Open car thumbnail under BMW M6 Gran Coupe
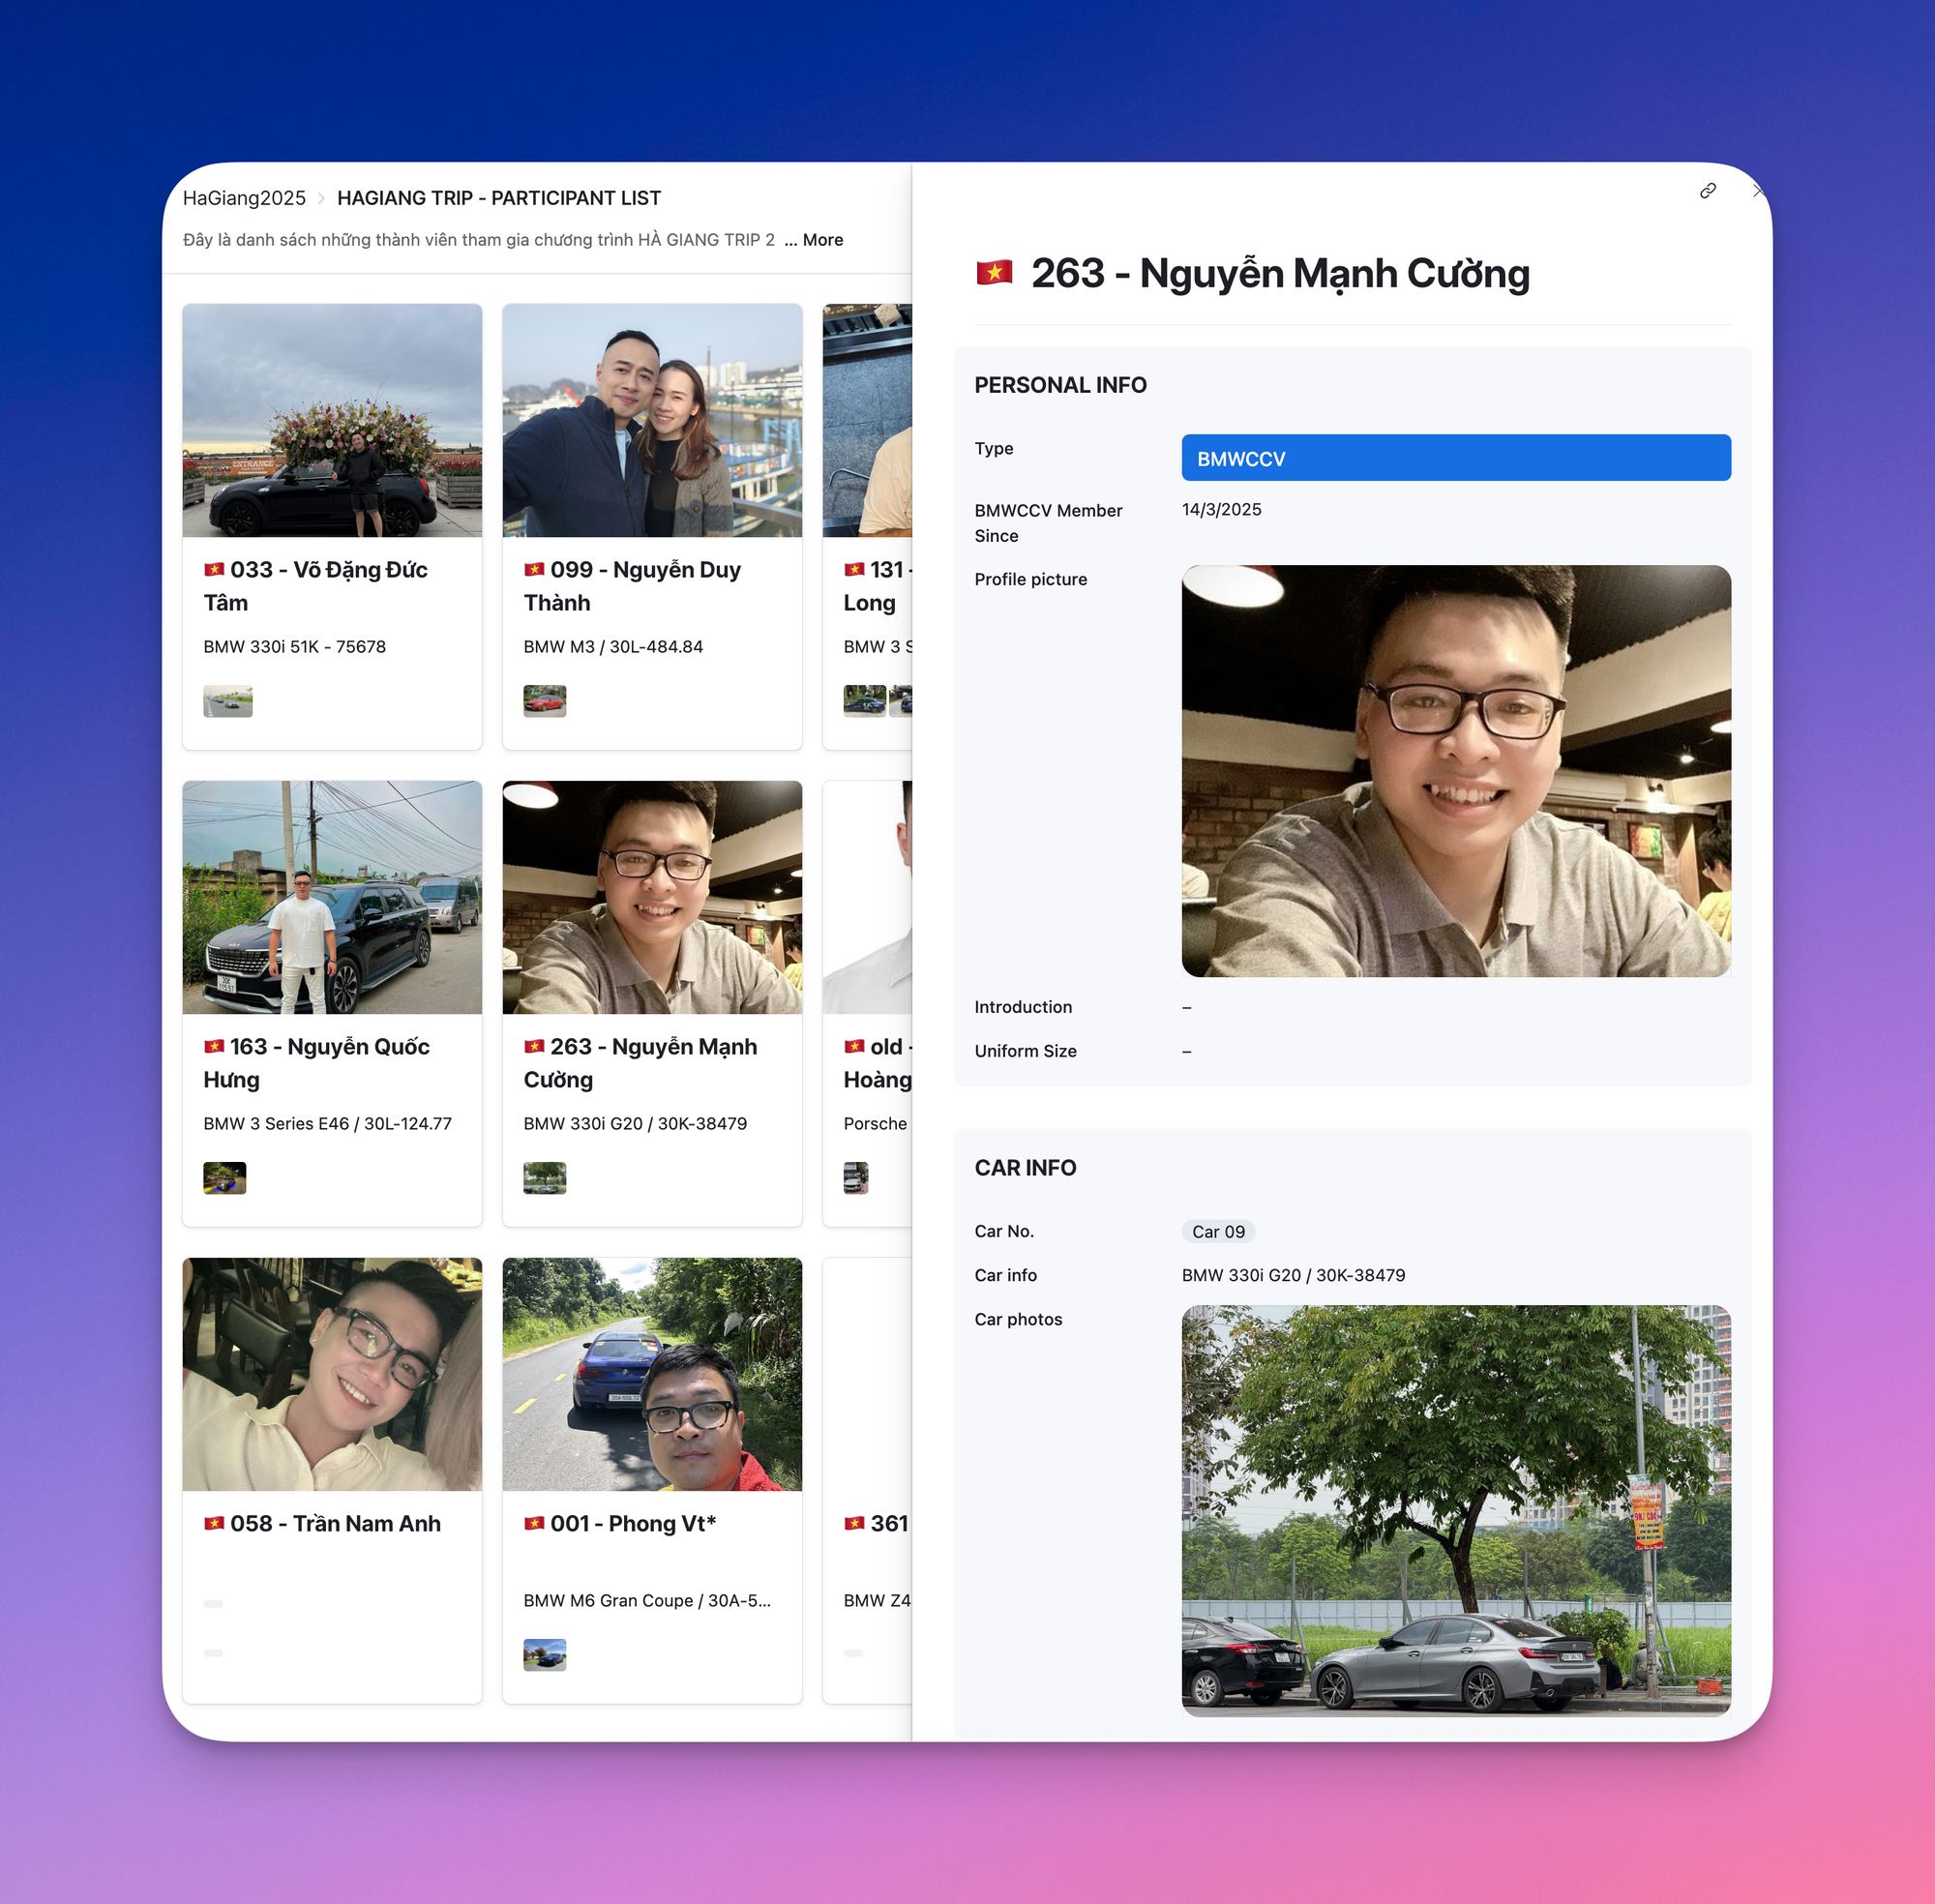This screenshot has height=1904, width=1935. tap(545, 1655)
